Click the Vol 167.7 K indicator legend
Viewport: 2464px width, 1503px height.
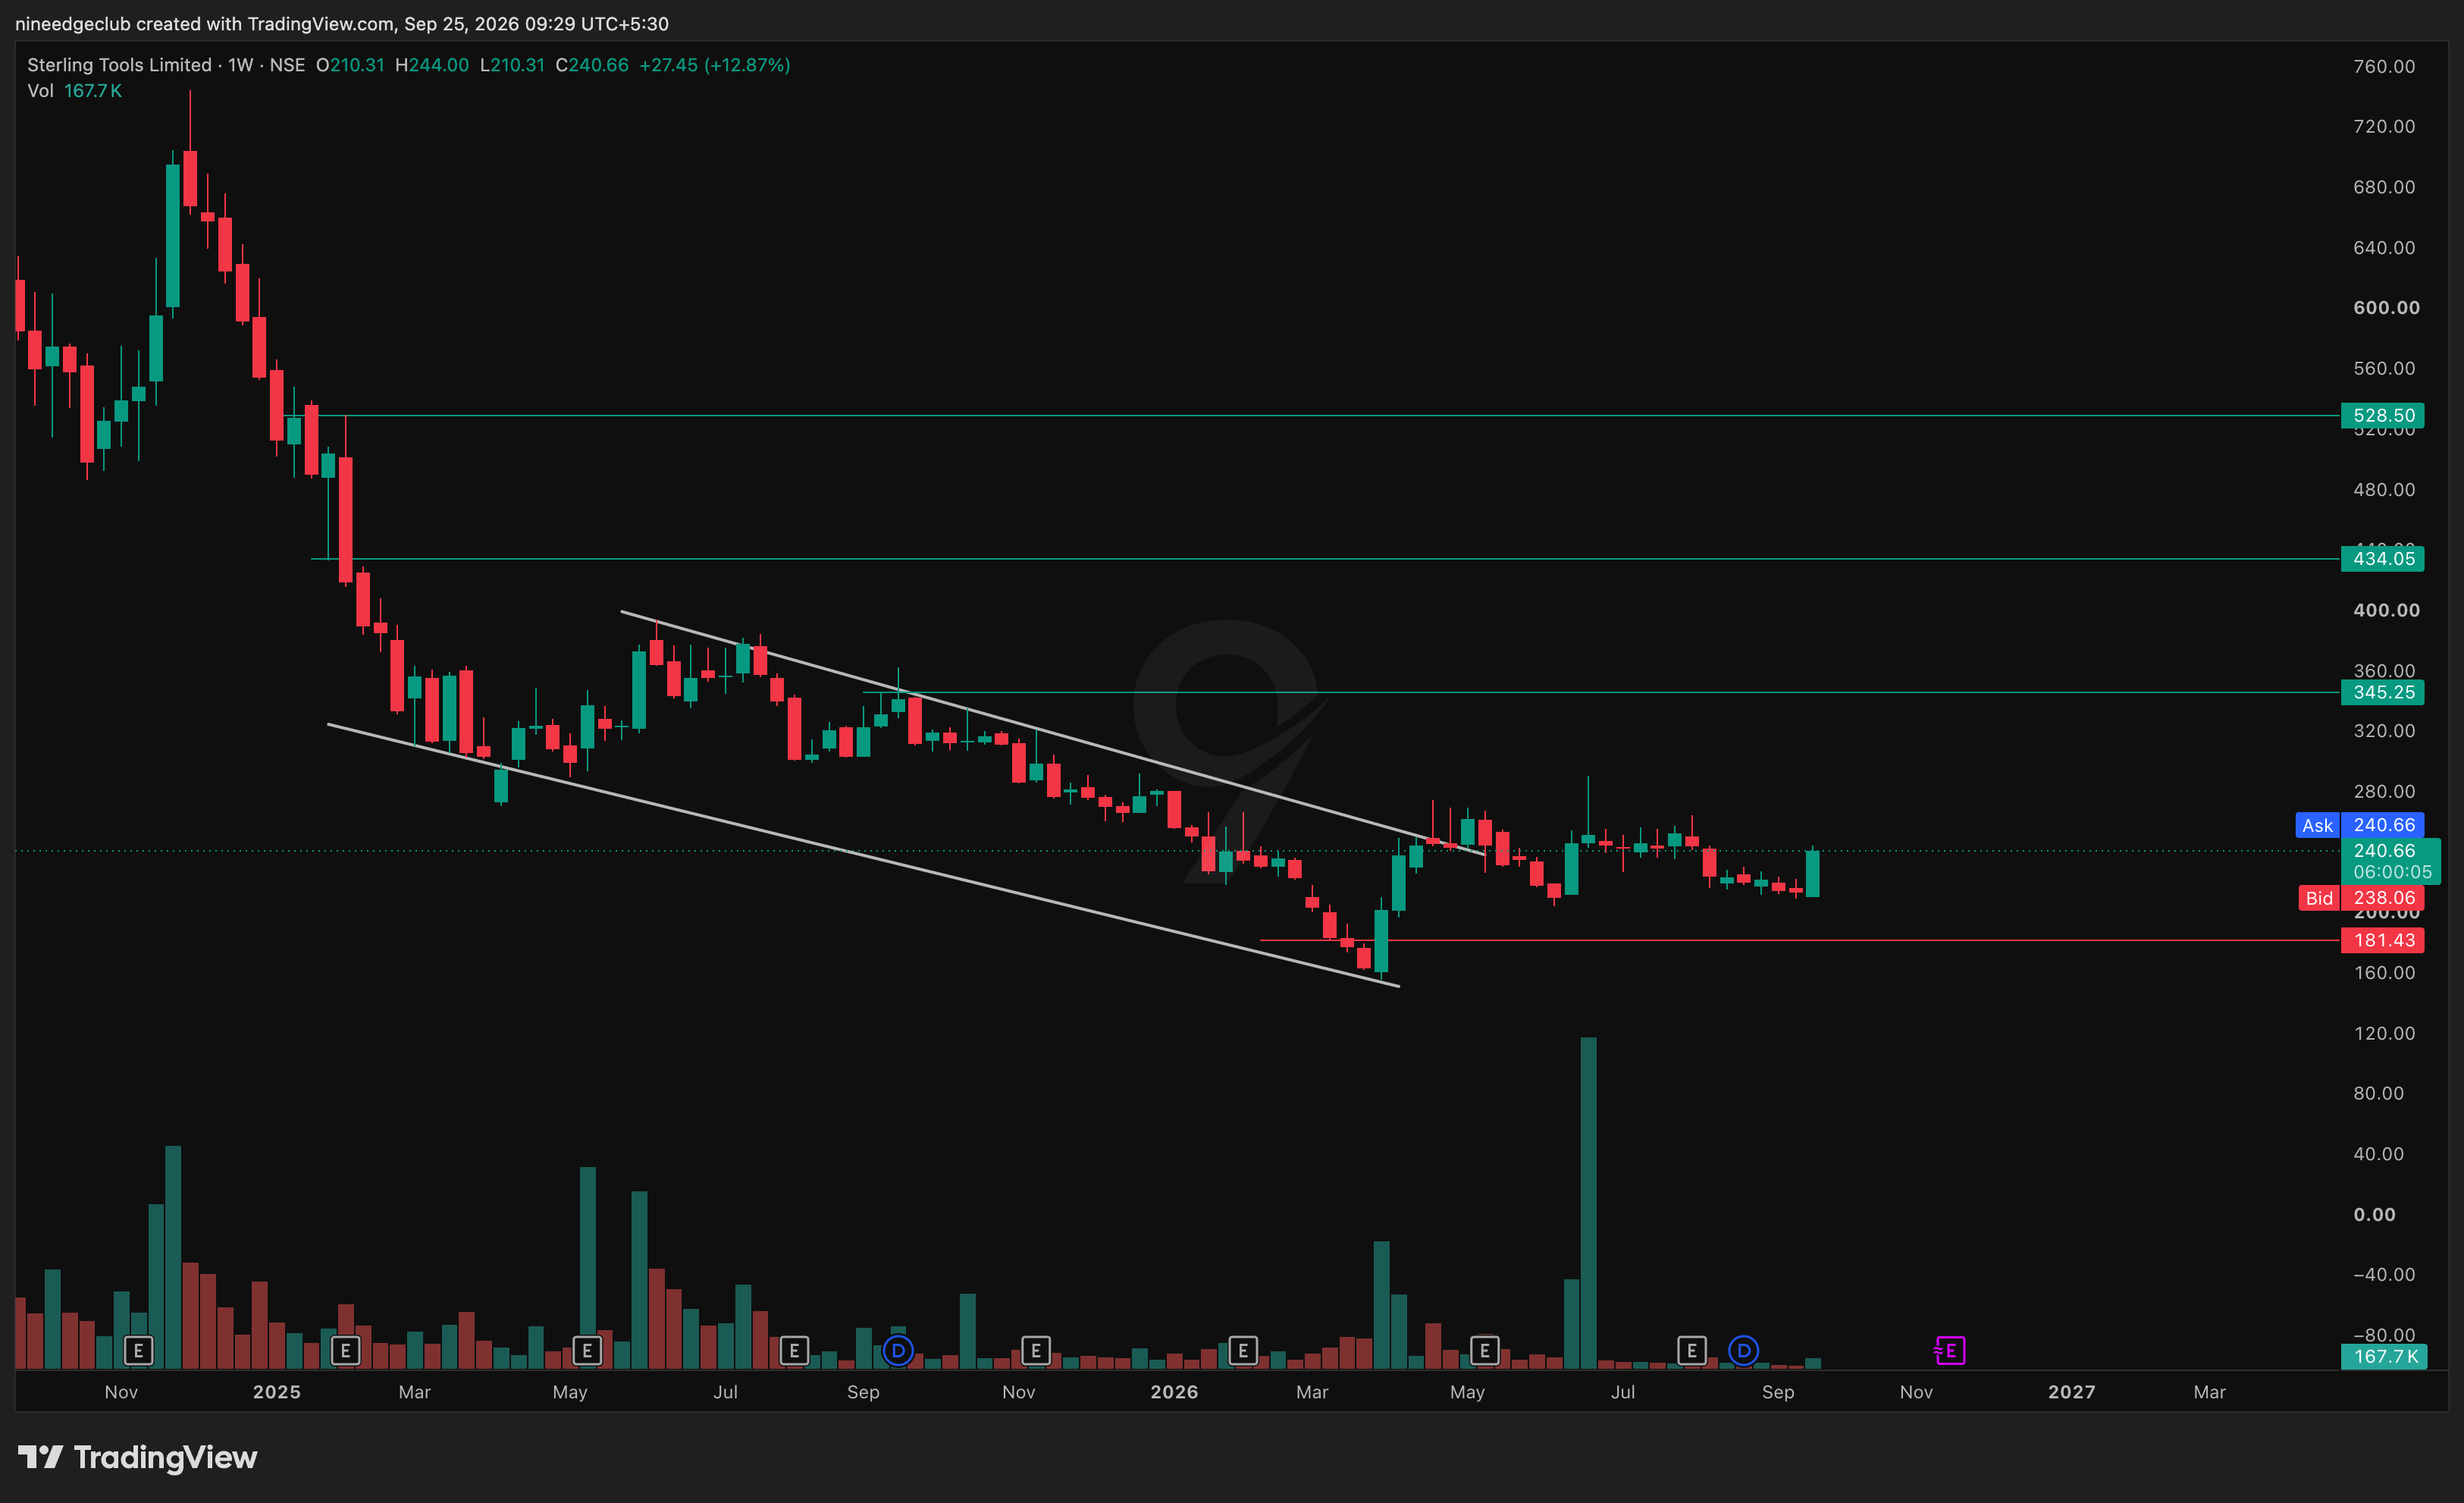click(x=75, y=91)
